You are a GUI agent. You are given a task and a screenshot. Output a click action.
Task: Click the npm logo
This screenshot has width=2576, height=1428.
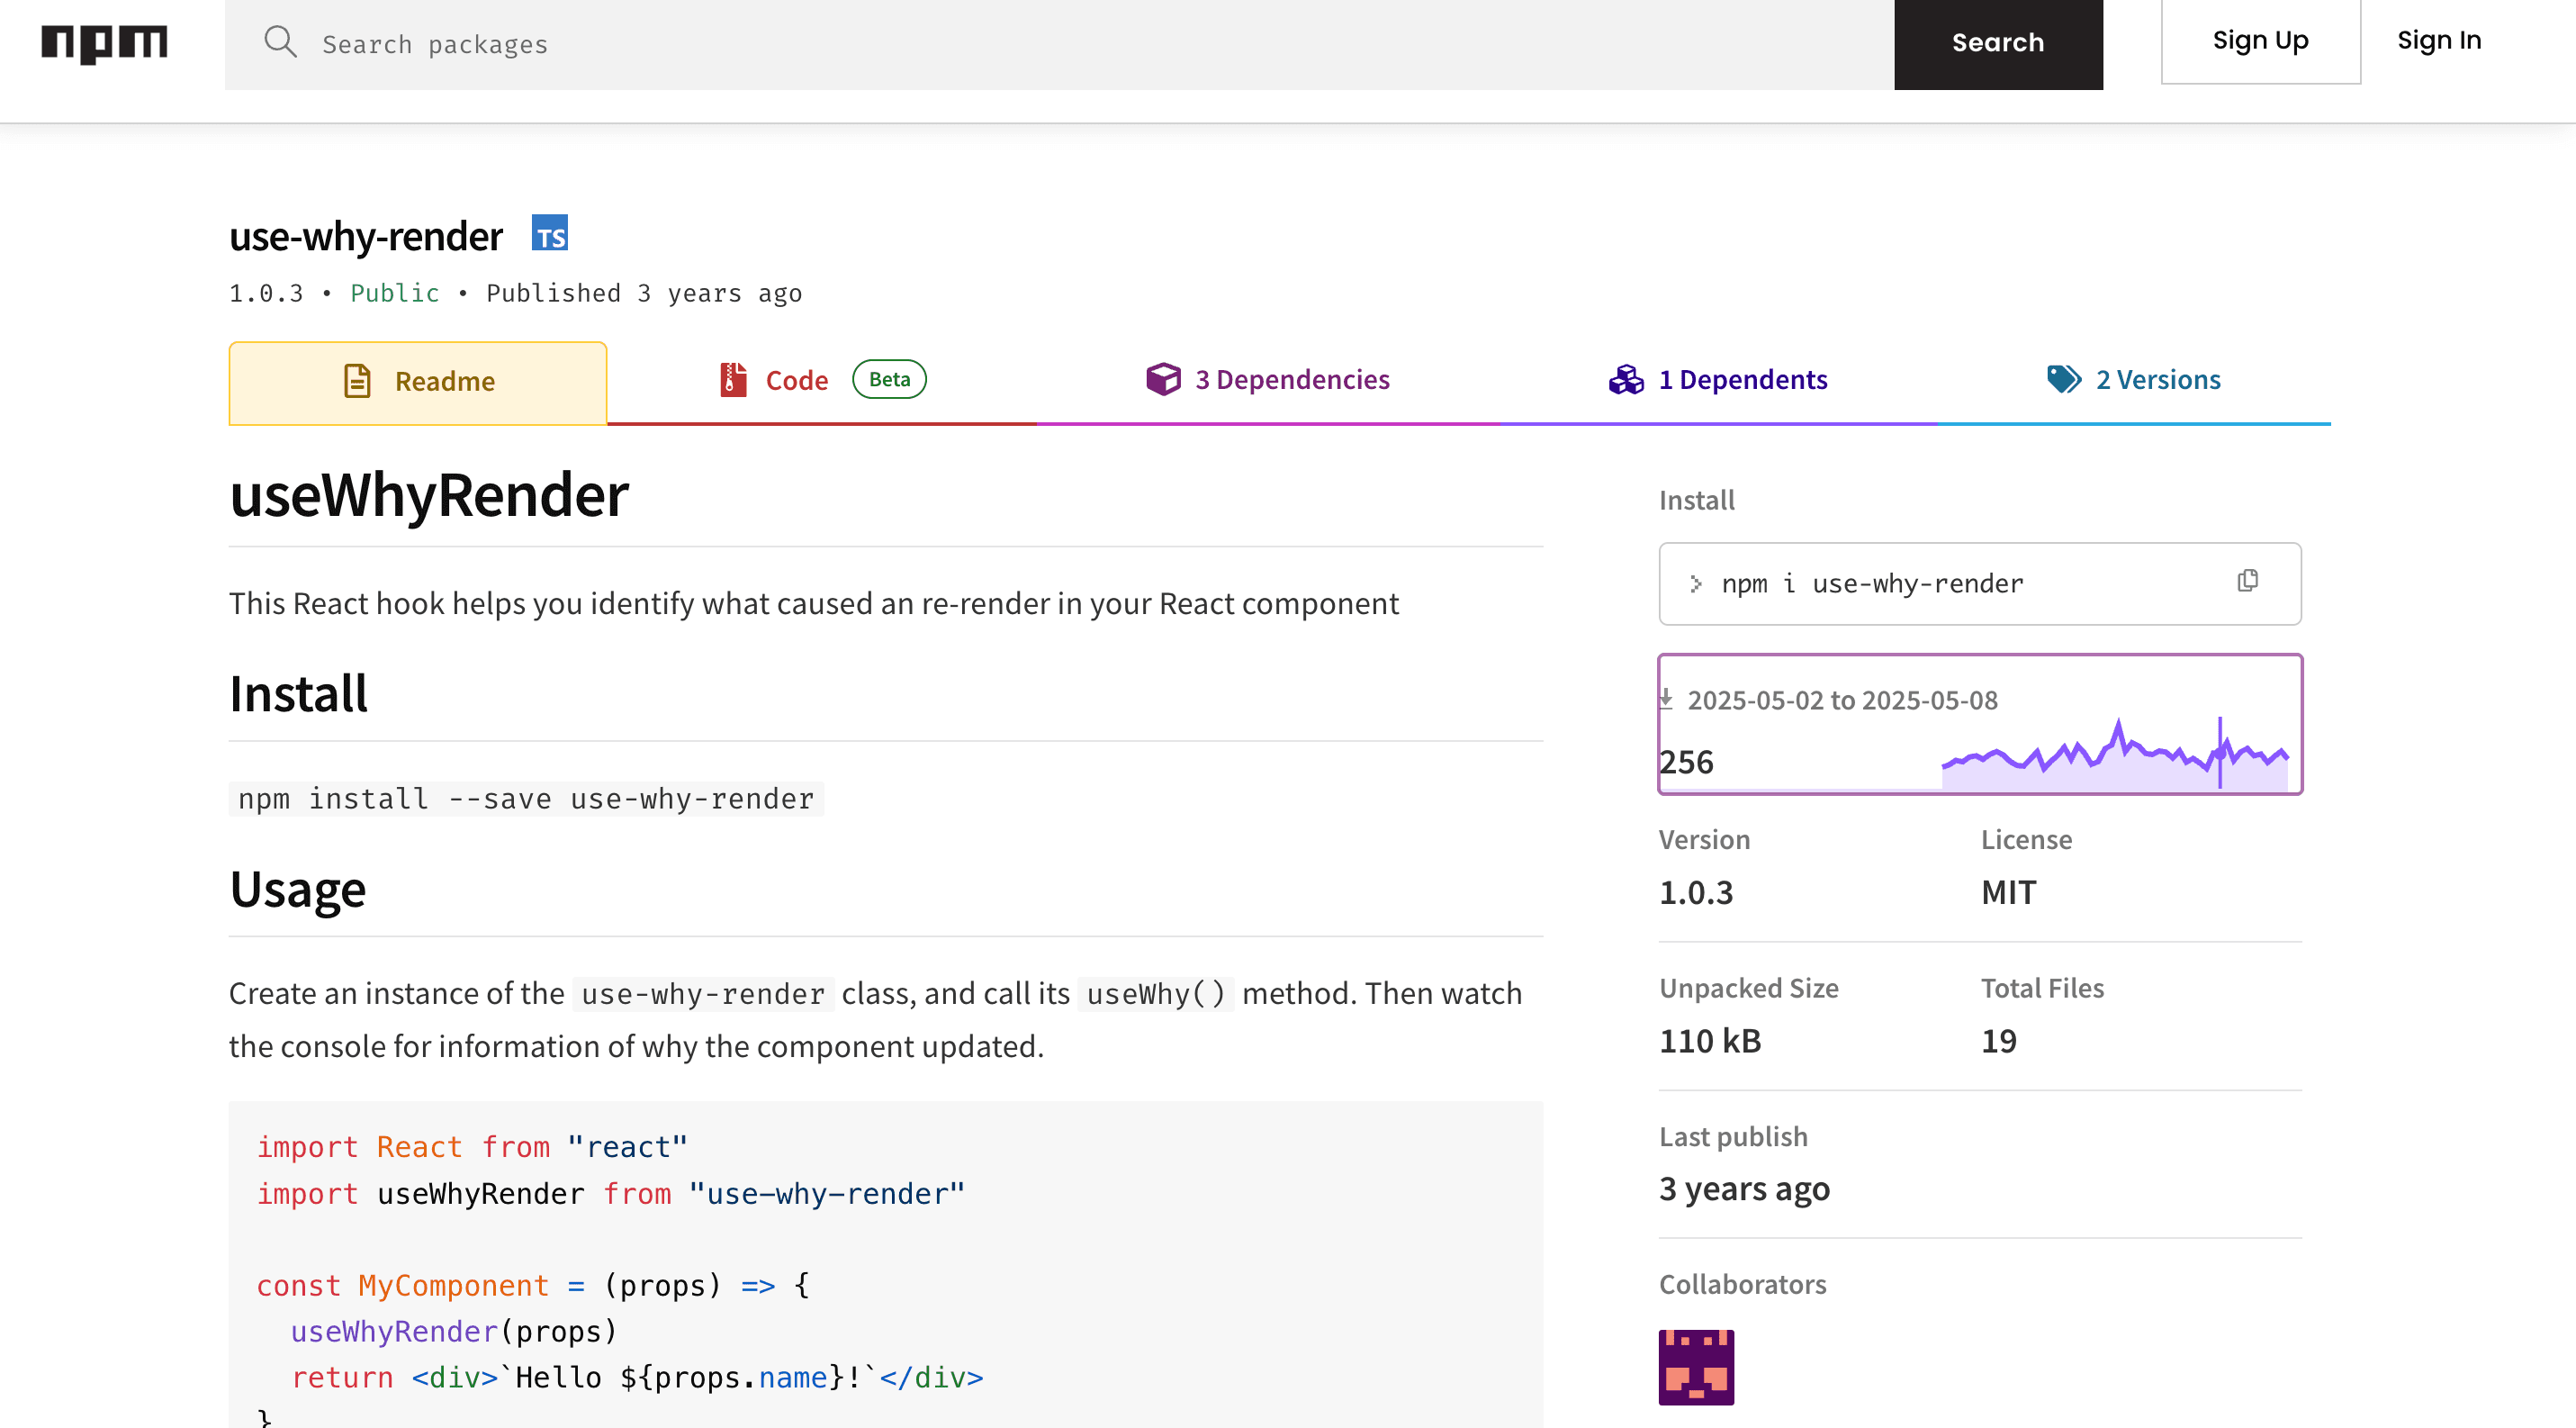click(104, 44)
